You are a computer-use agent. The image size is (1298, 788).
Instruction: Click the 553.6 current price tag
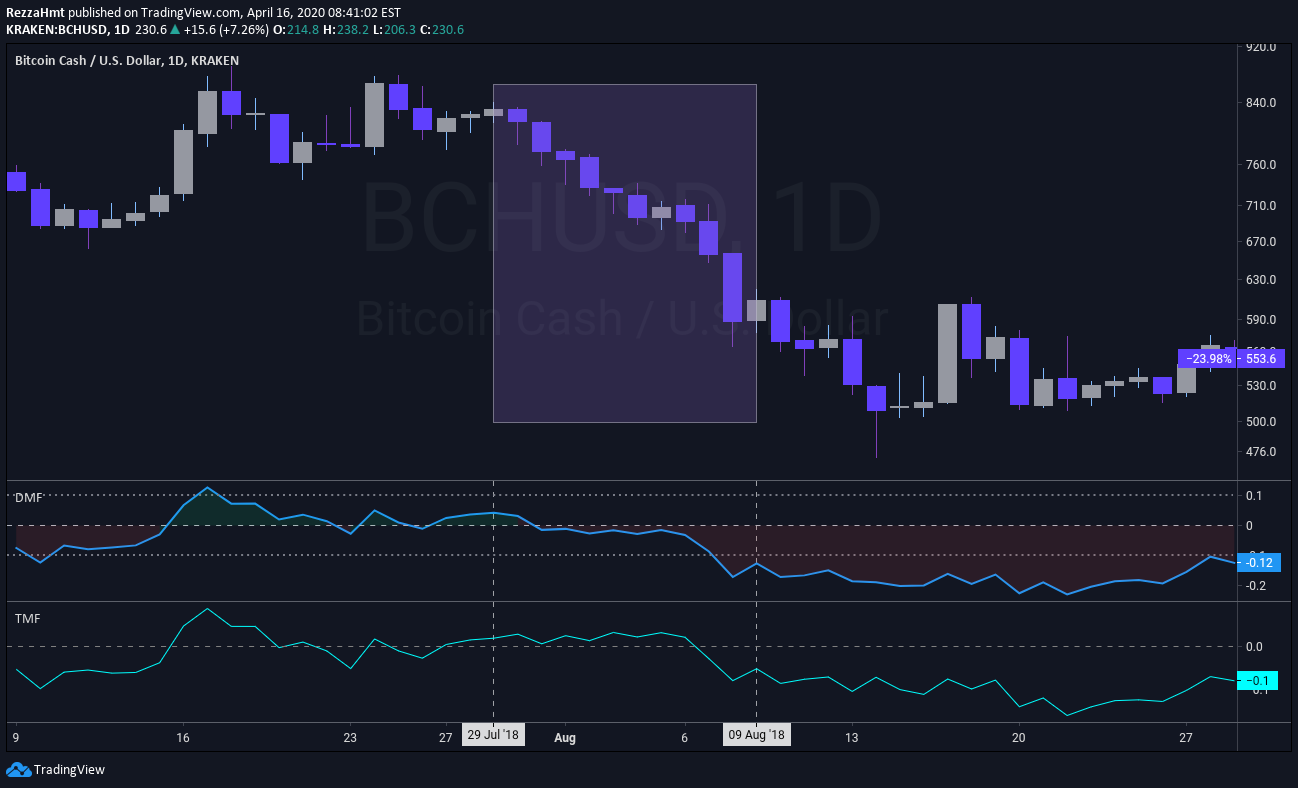point(1262,358)
